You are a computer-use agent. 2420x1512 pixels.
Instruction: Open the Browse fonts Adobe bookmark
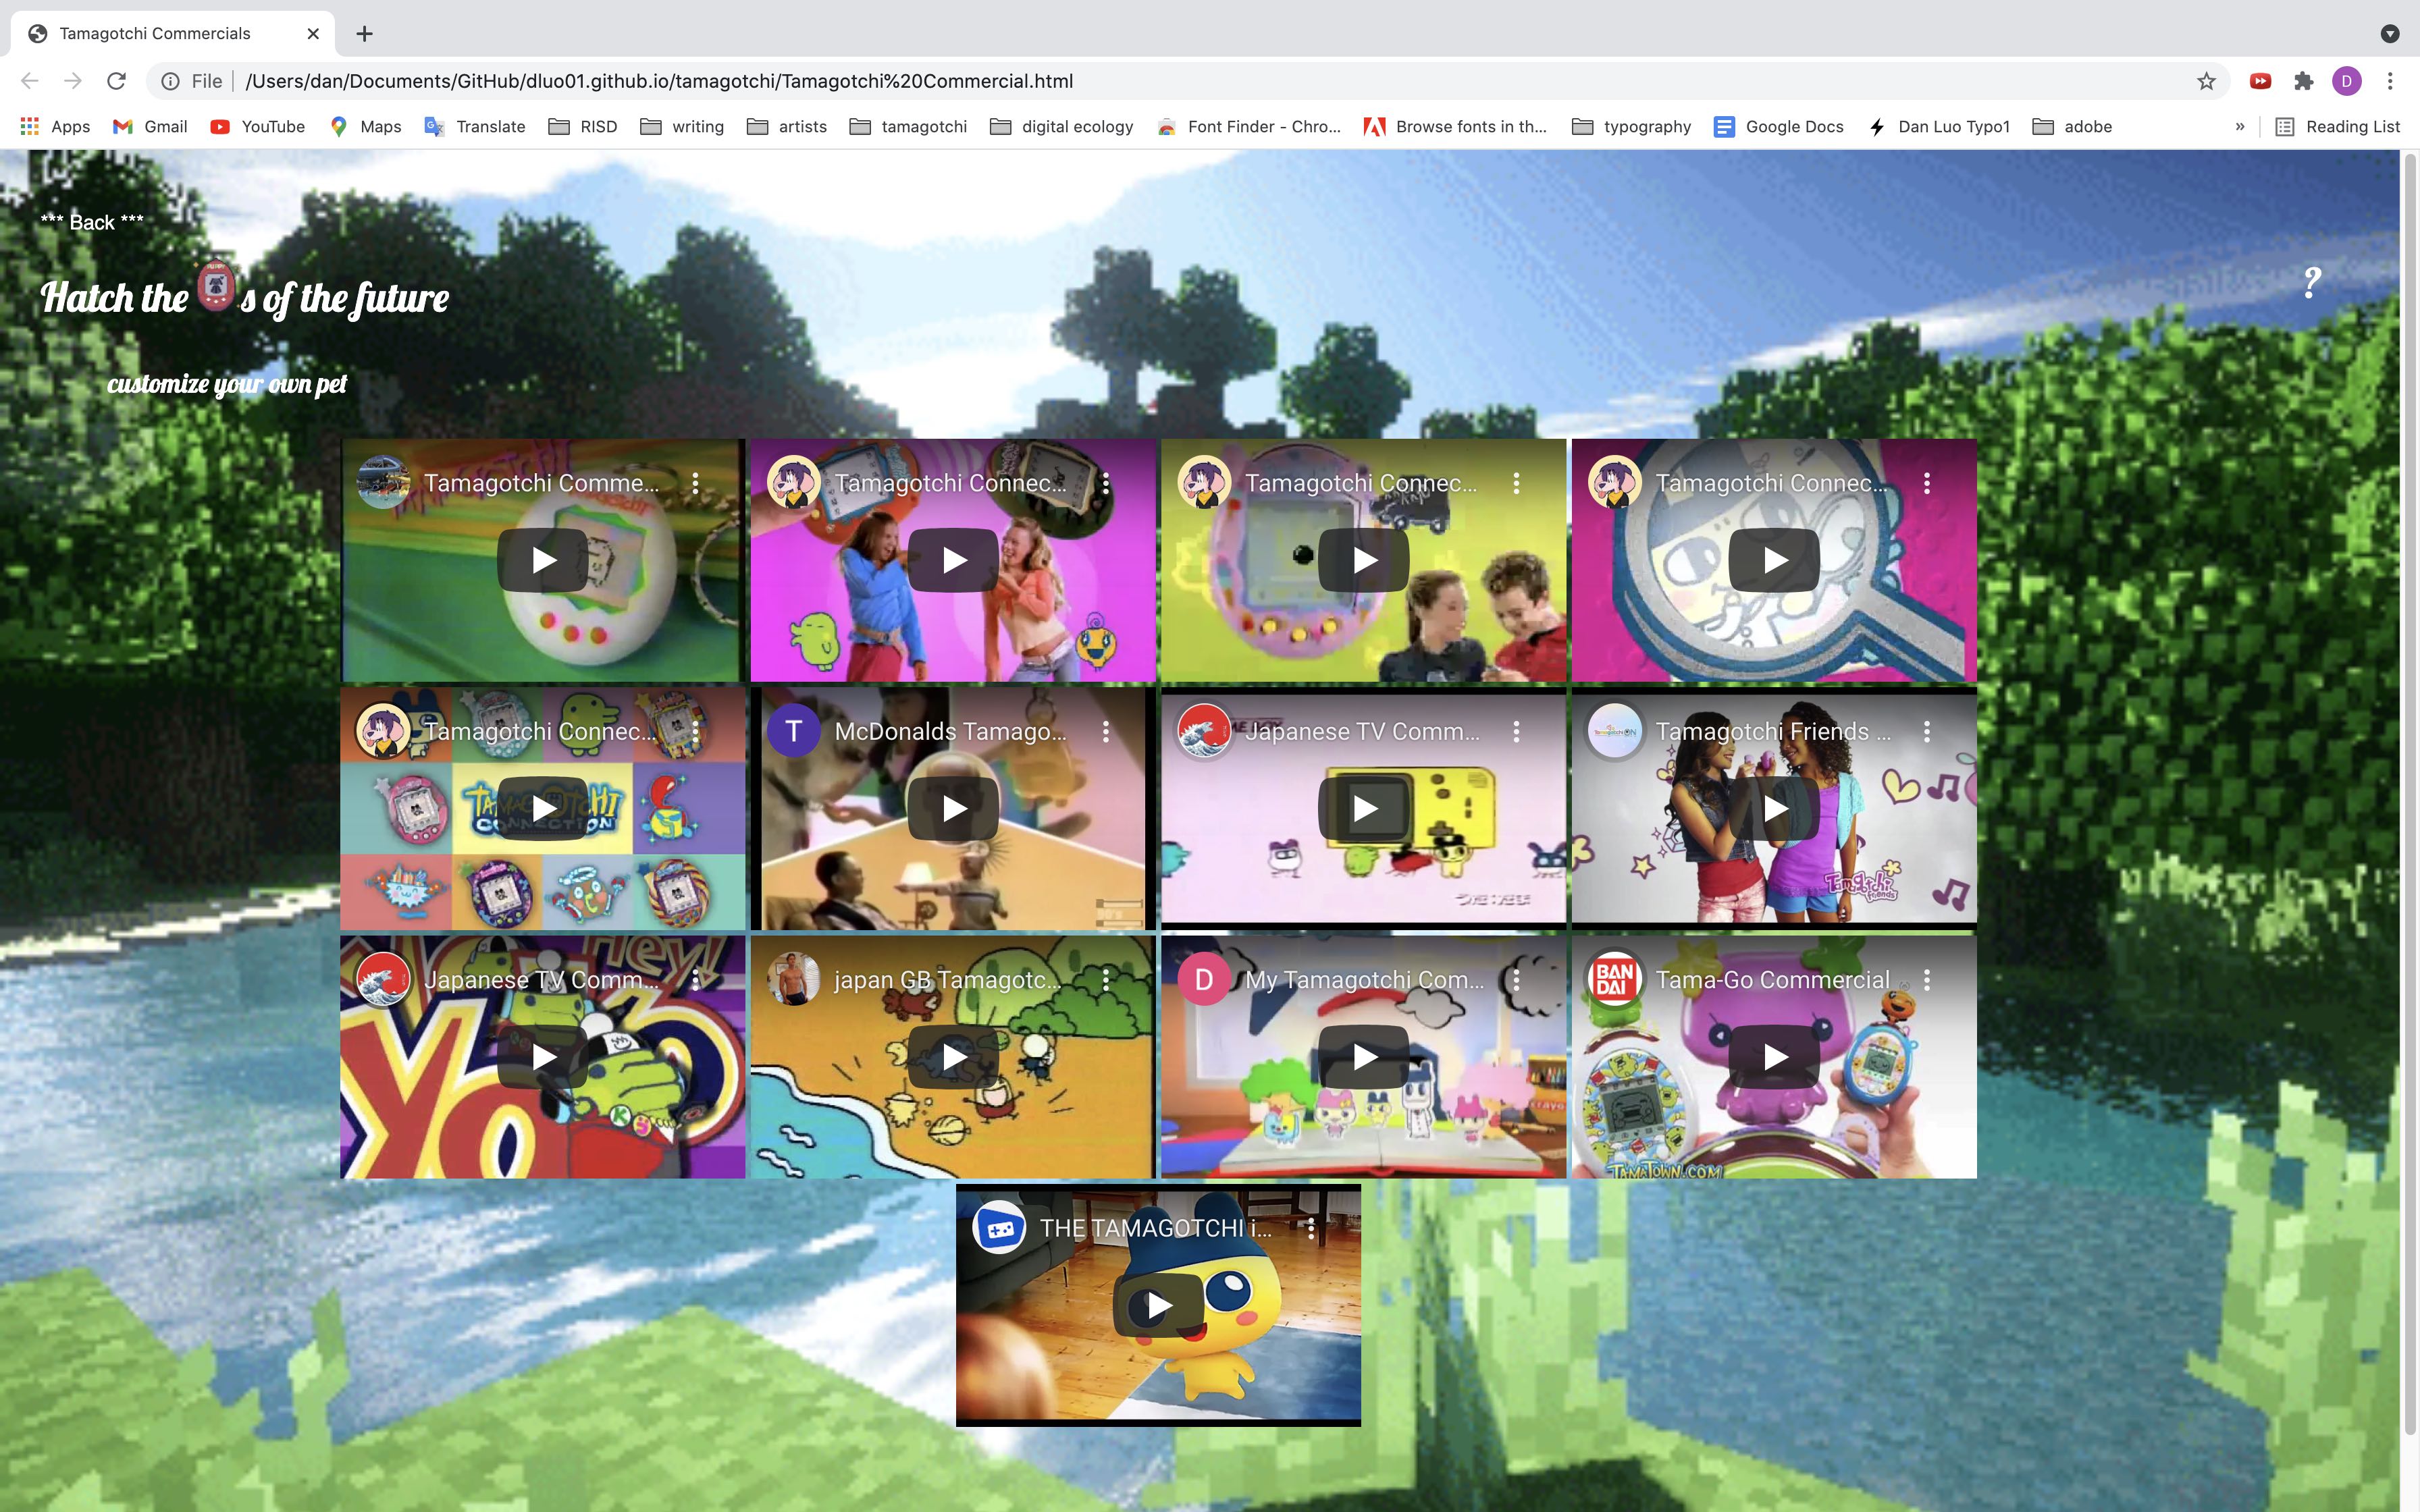1455,127
